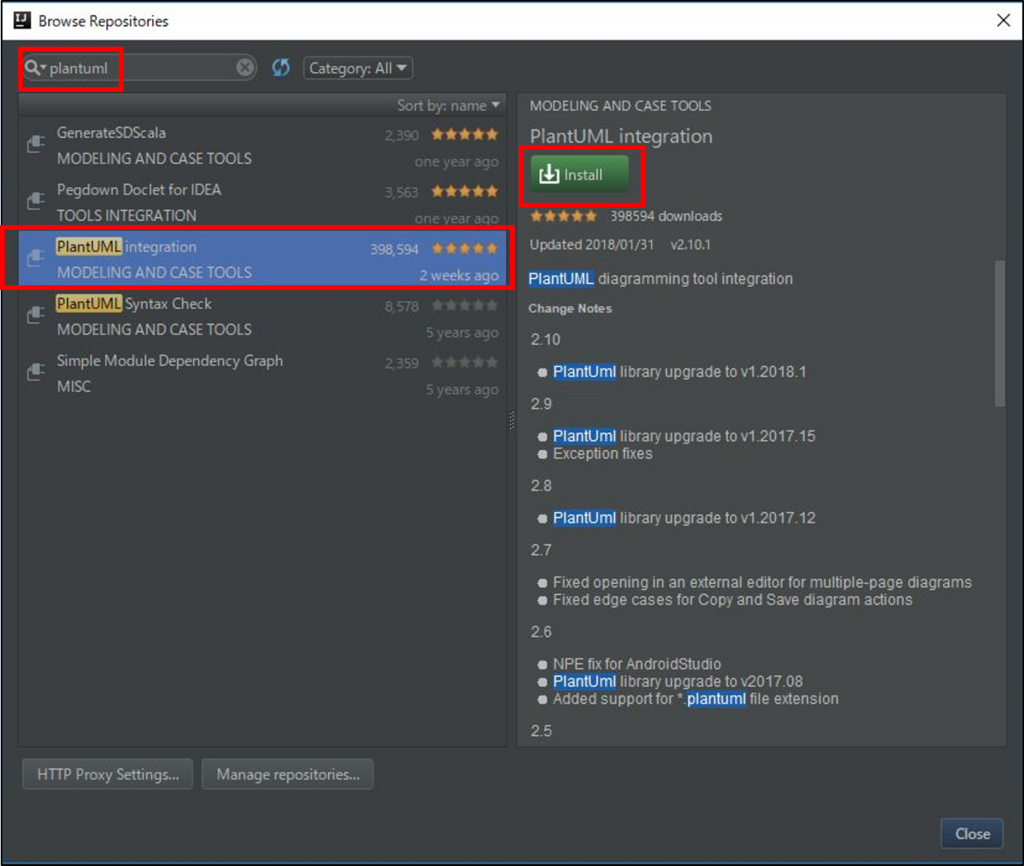The height and width of the screenshot is (866, 1024).
Task: Click 'Fixed opening in an external editor' note
Action: point(762,582)
